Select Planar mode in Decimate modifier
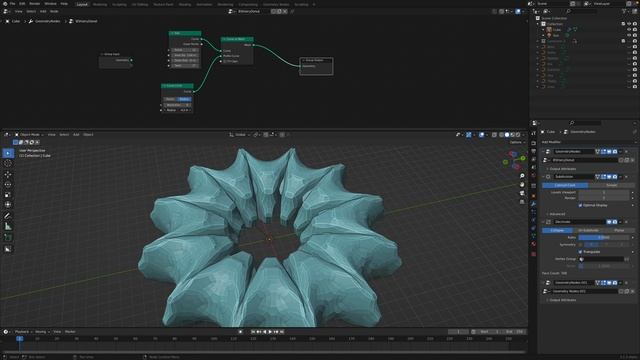The width and height of the screenshot is (640, 360). click(x=619, y=231)
